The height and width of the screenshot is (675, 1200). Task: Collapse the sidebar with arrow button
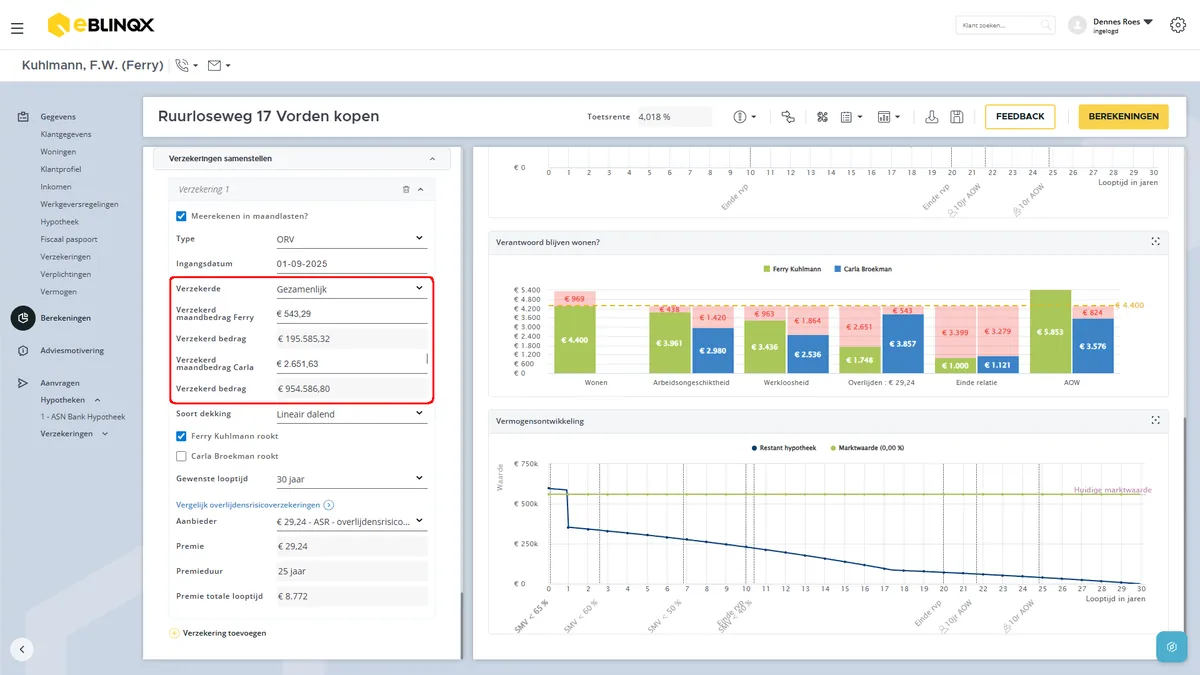tap(21, 649)
